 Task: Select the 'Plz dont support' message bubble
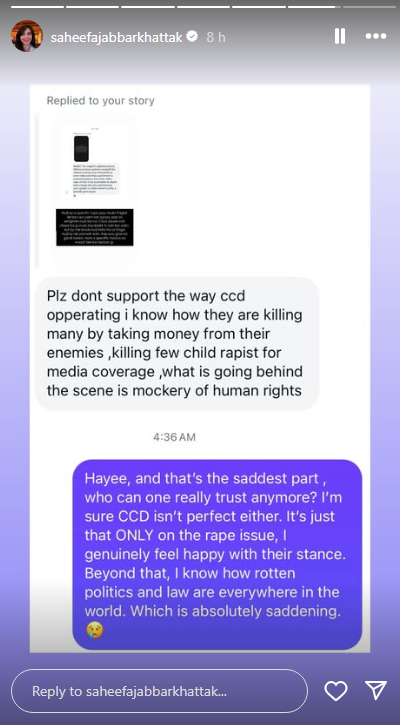[178, 344]
